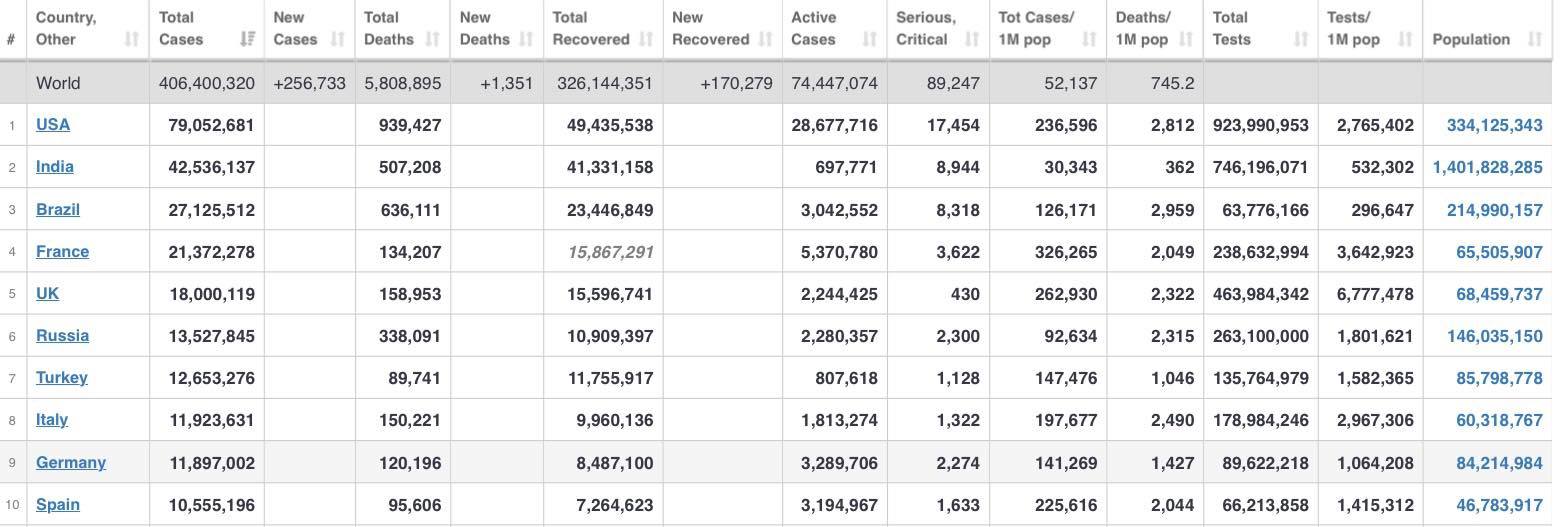Sort by the Total Deaths column header
Screen dimensions: 1560x527
tap(401, 29)
